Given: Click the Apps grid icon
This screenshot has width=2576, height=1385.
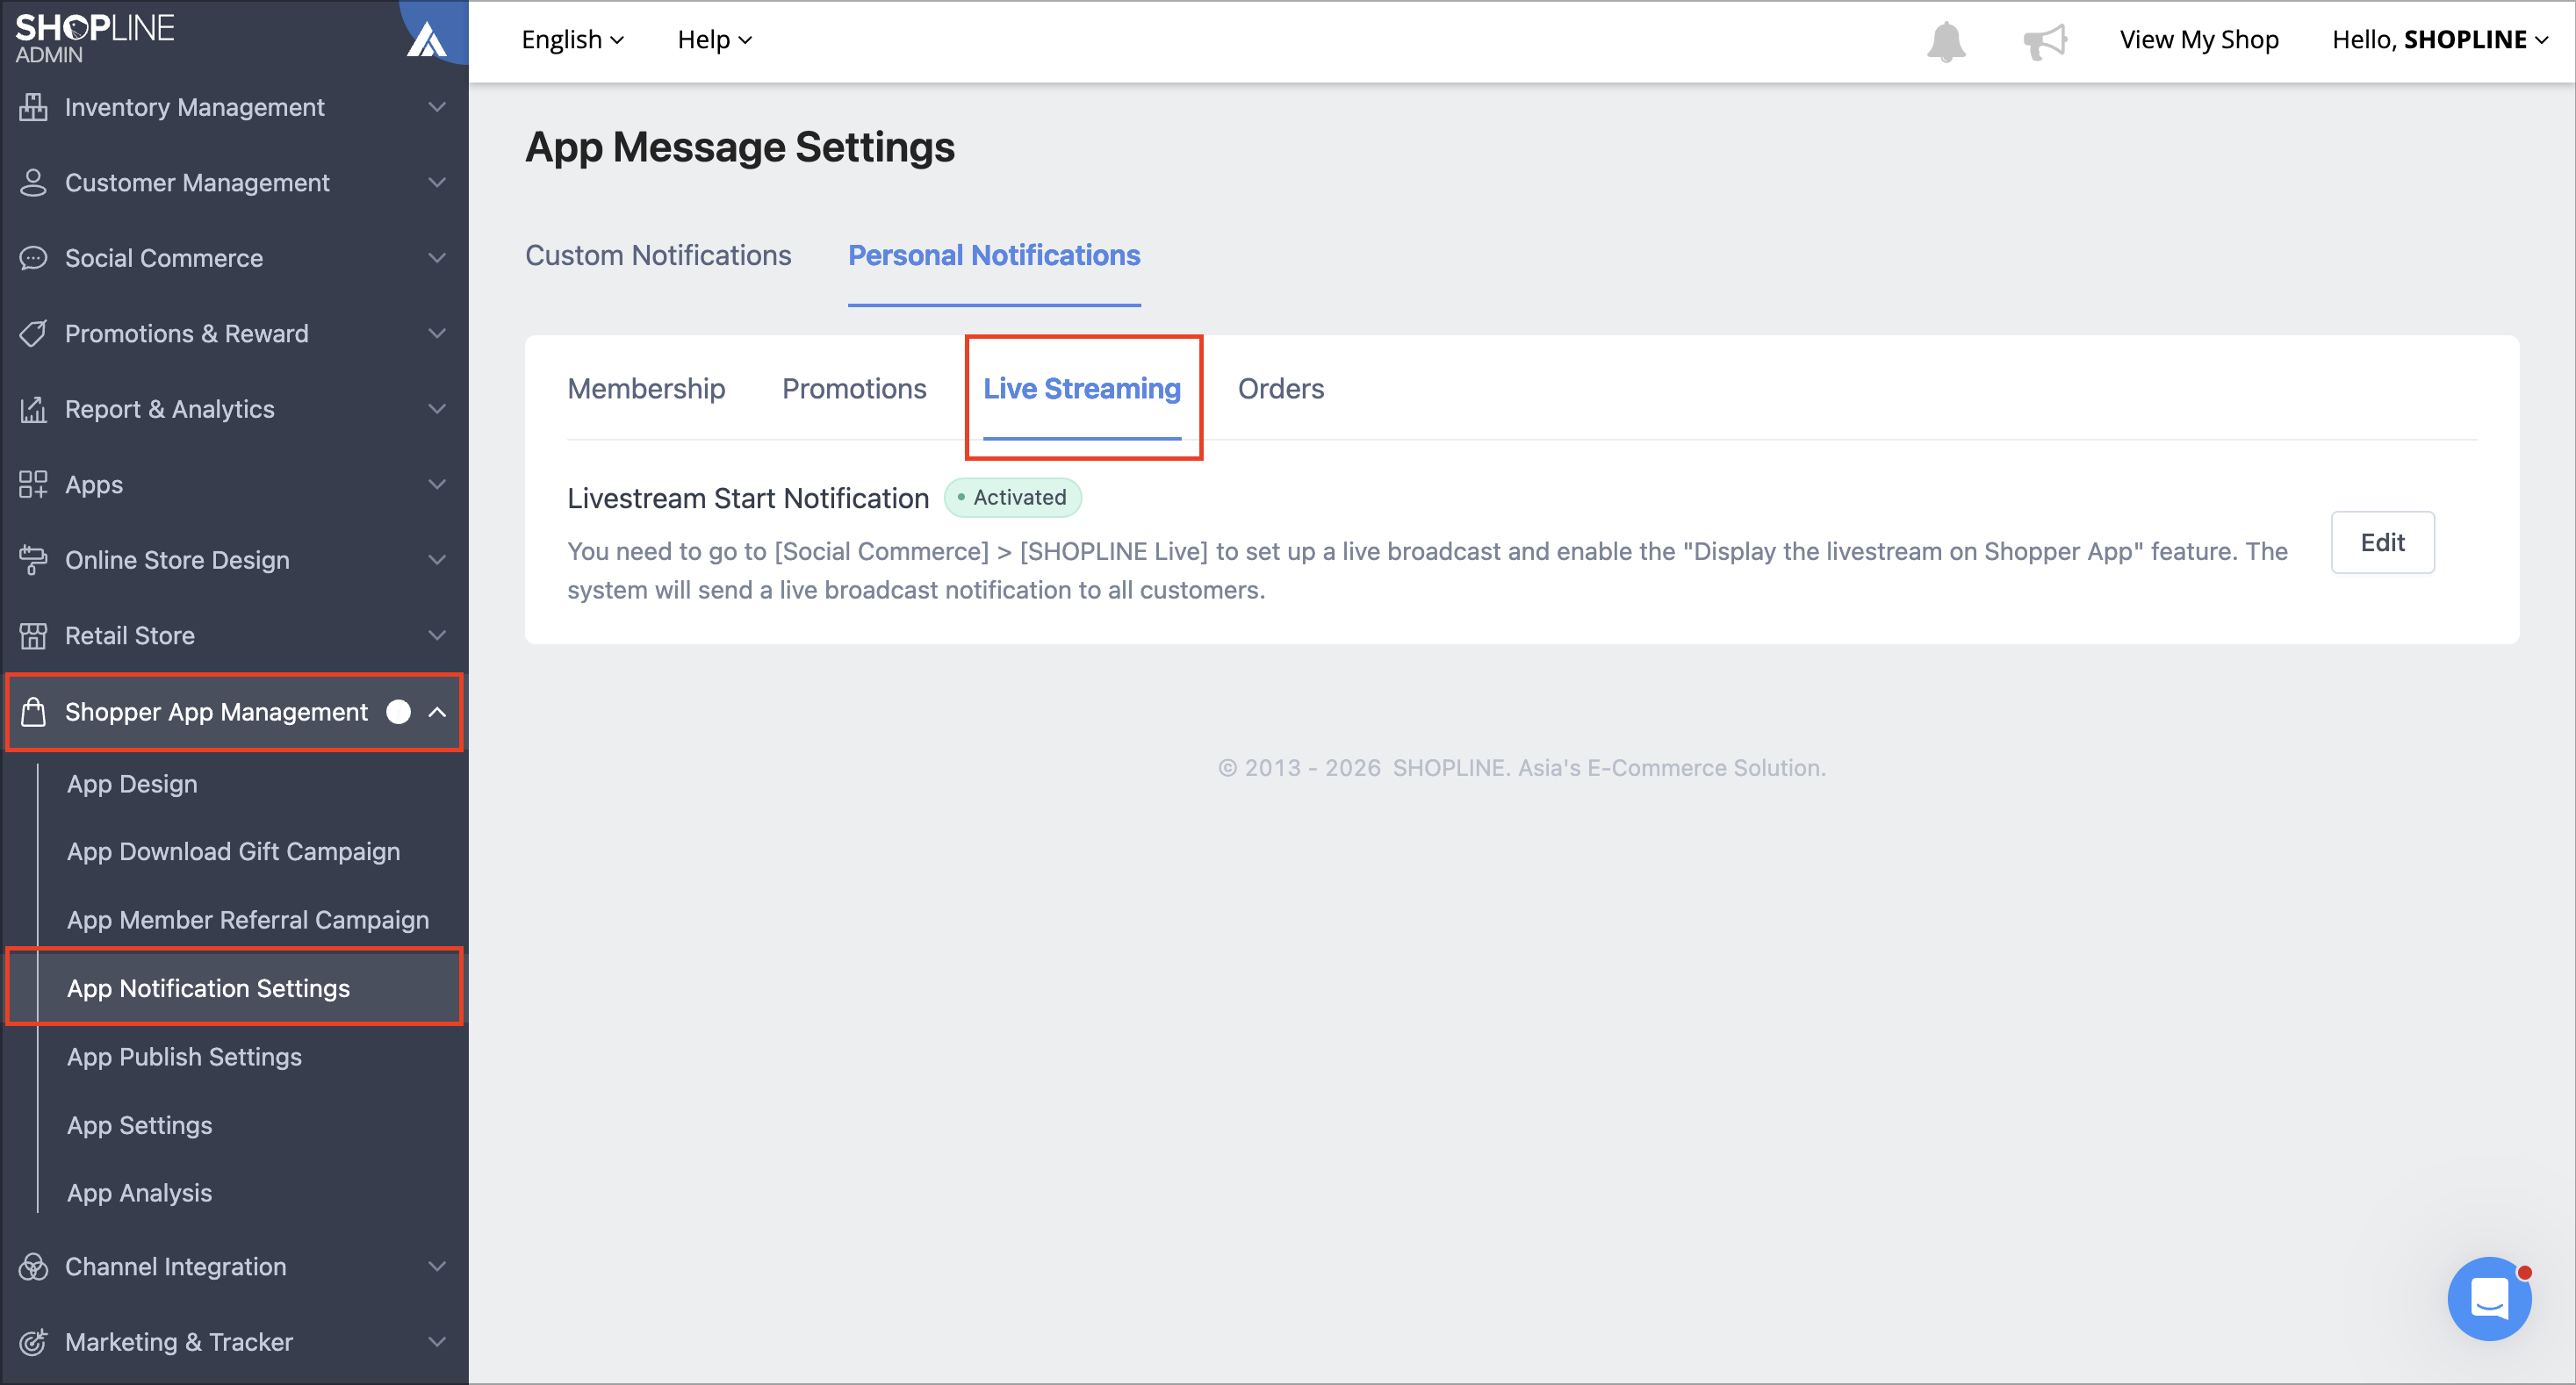Looking at the screenshot, I should coord(33,485).
